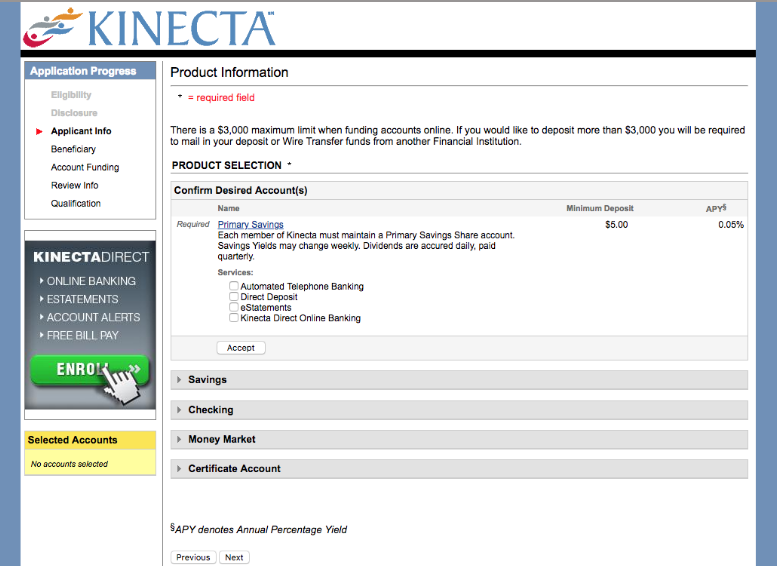Go back with the Previous button

point(193,557)
